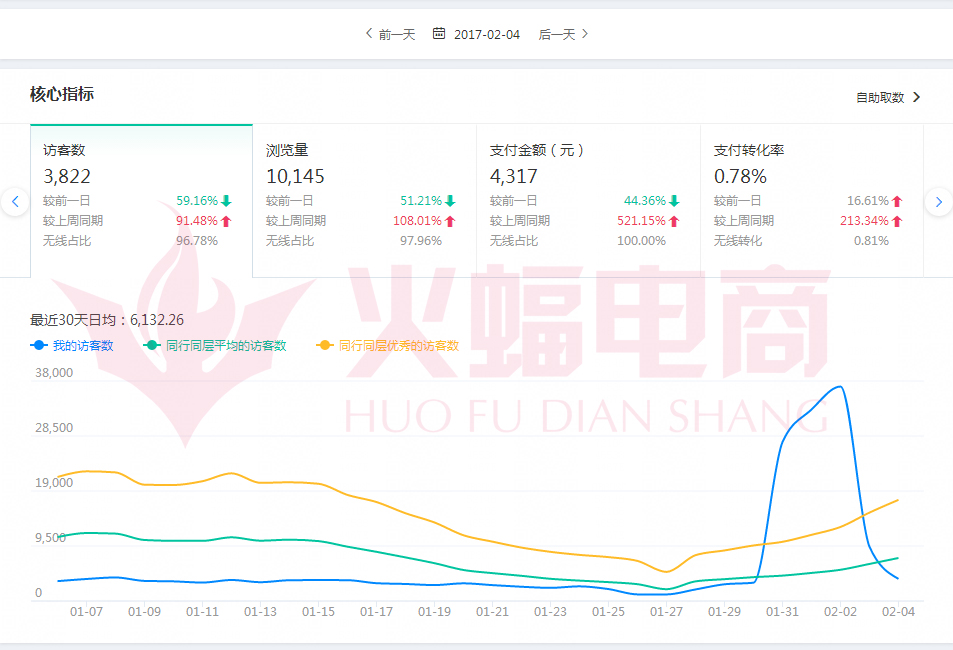Click the 01-27 x-axis date label

[666, 612]
